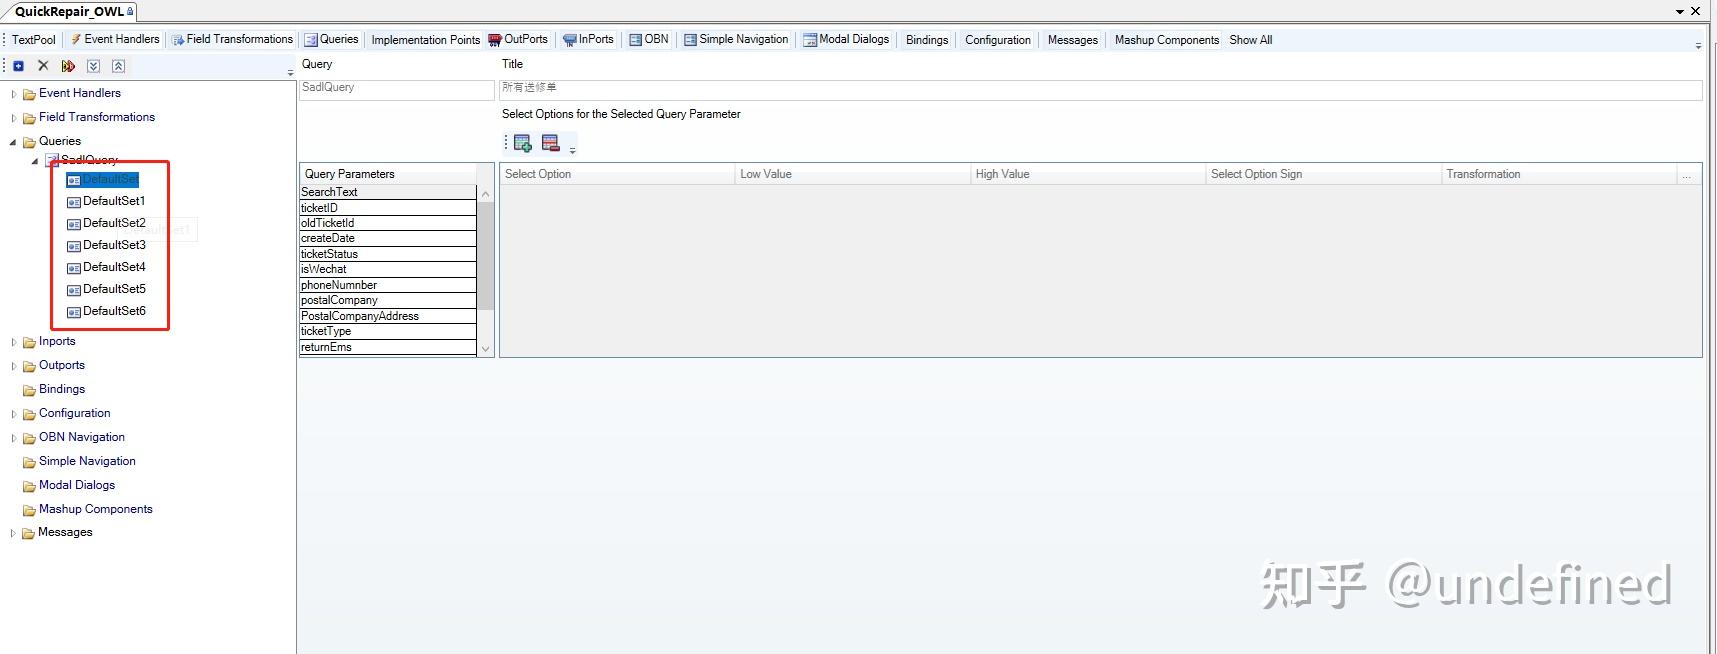Open Implementation Points tab
Viewport: 1717px width, 654px height.
coord(425,40)
